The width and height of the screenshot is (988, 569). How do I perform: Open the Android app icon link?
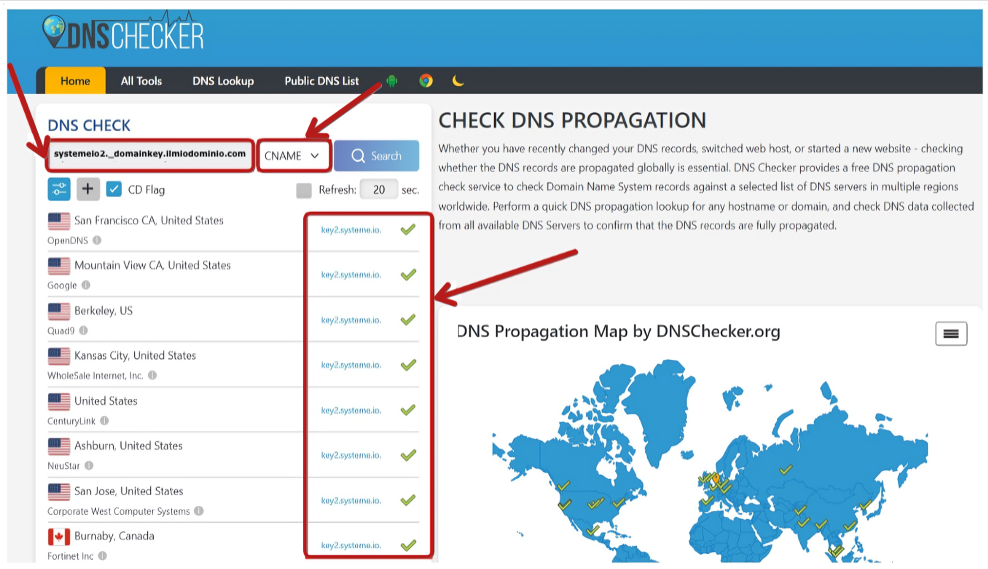tap(392, 81)
